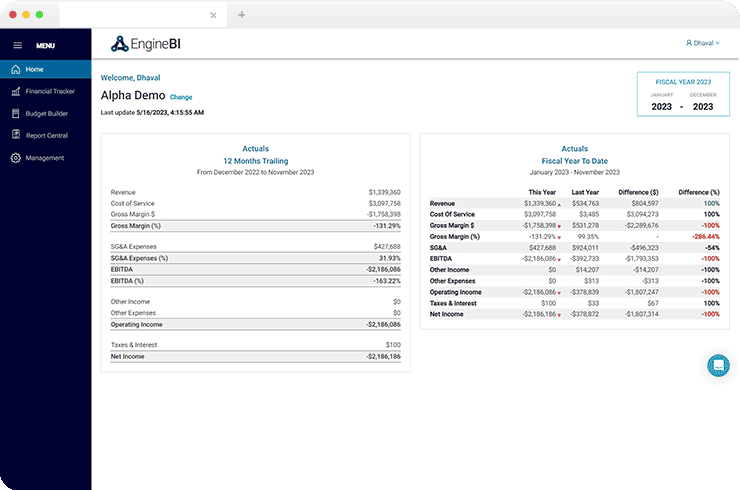Open Report Central from the sidebar
This screenshot has width=740, height=490.
[46, 135]
